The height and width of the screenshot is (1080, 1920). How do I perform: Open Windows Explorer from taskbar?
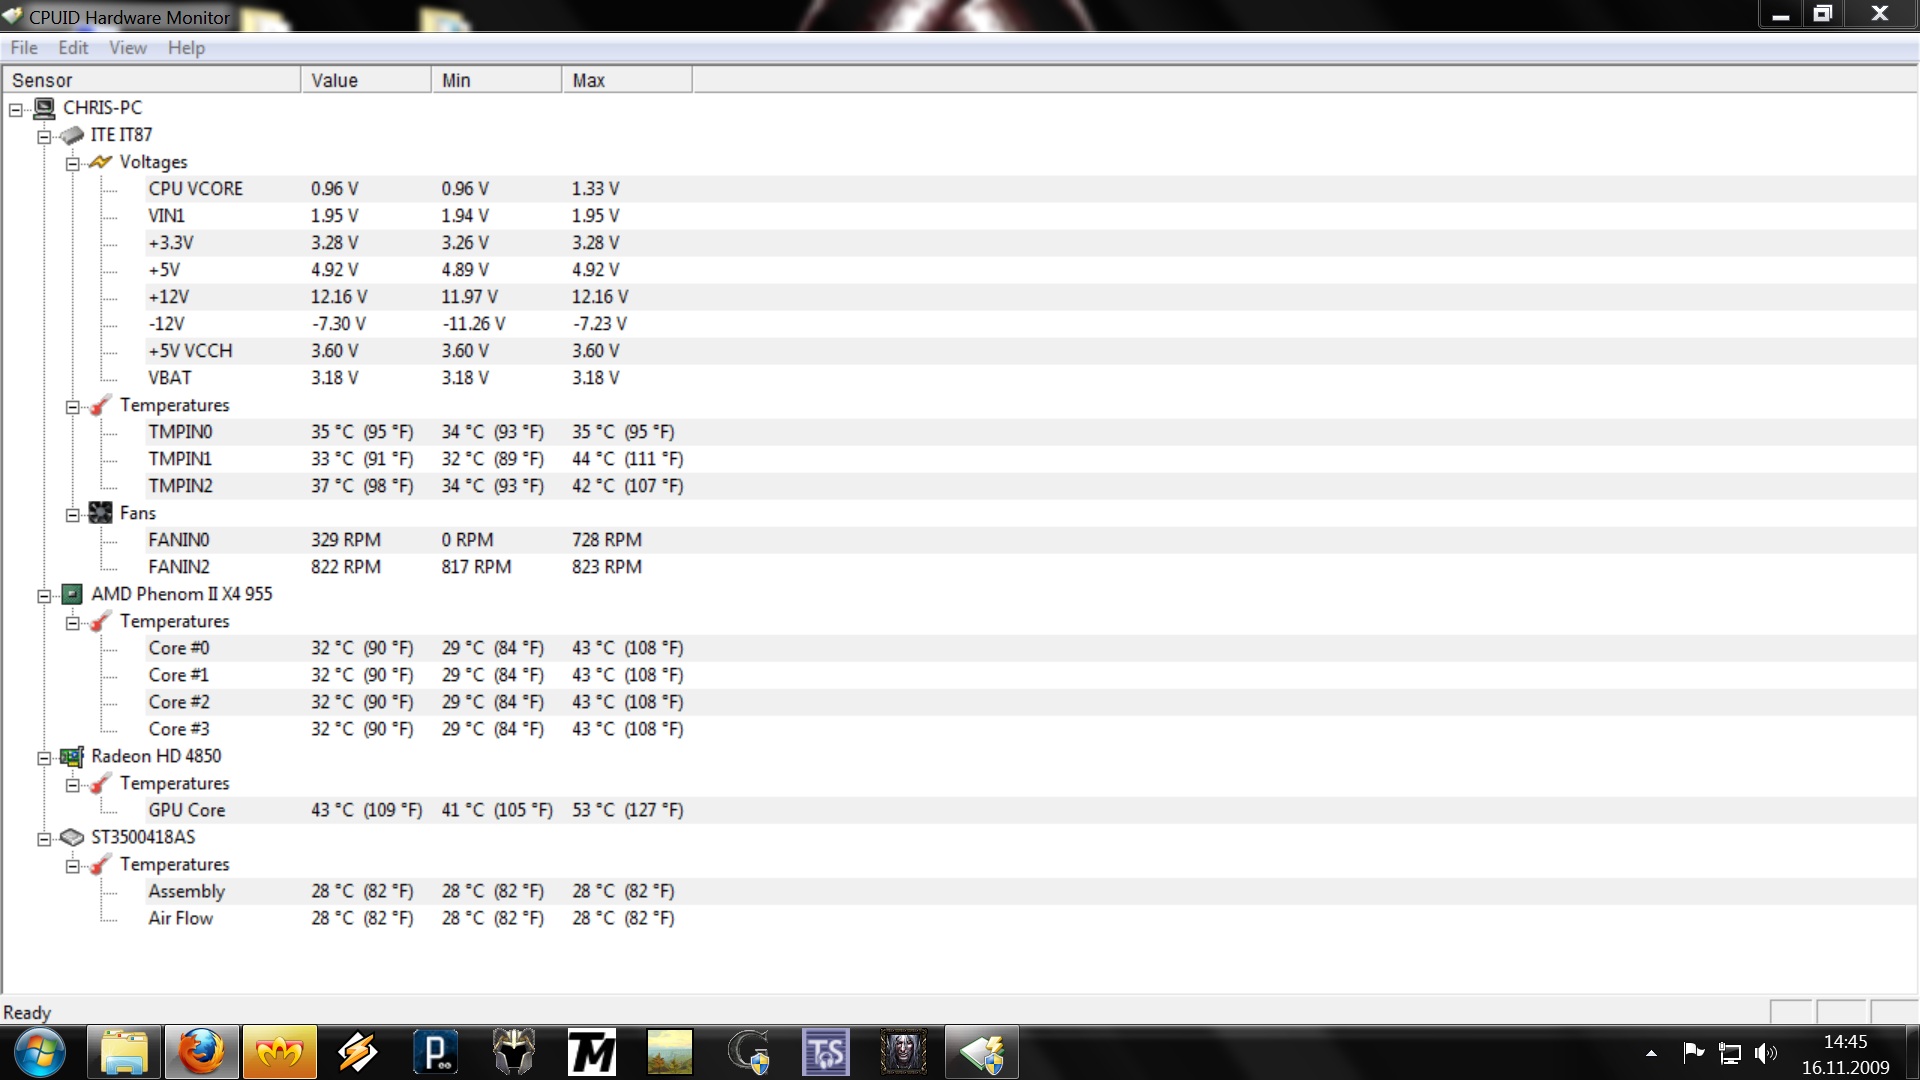tap(124, 1053)
